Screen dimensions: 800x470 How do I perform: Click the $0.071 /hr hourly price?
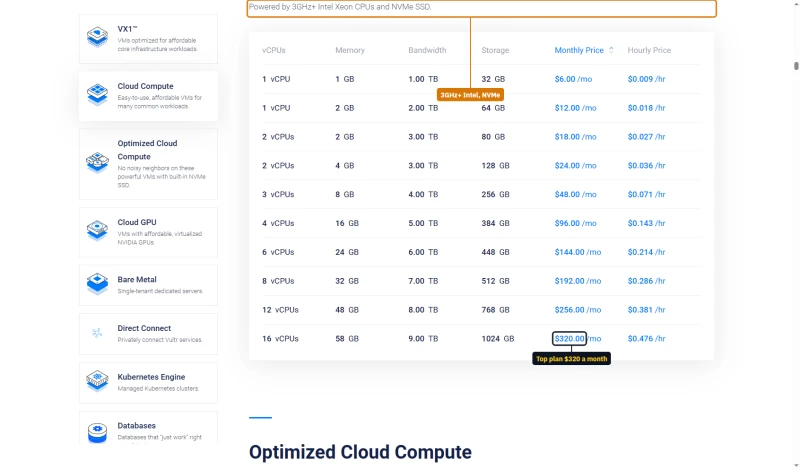click(646, 194)
